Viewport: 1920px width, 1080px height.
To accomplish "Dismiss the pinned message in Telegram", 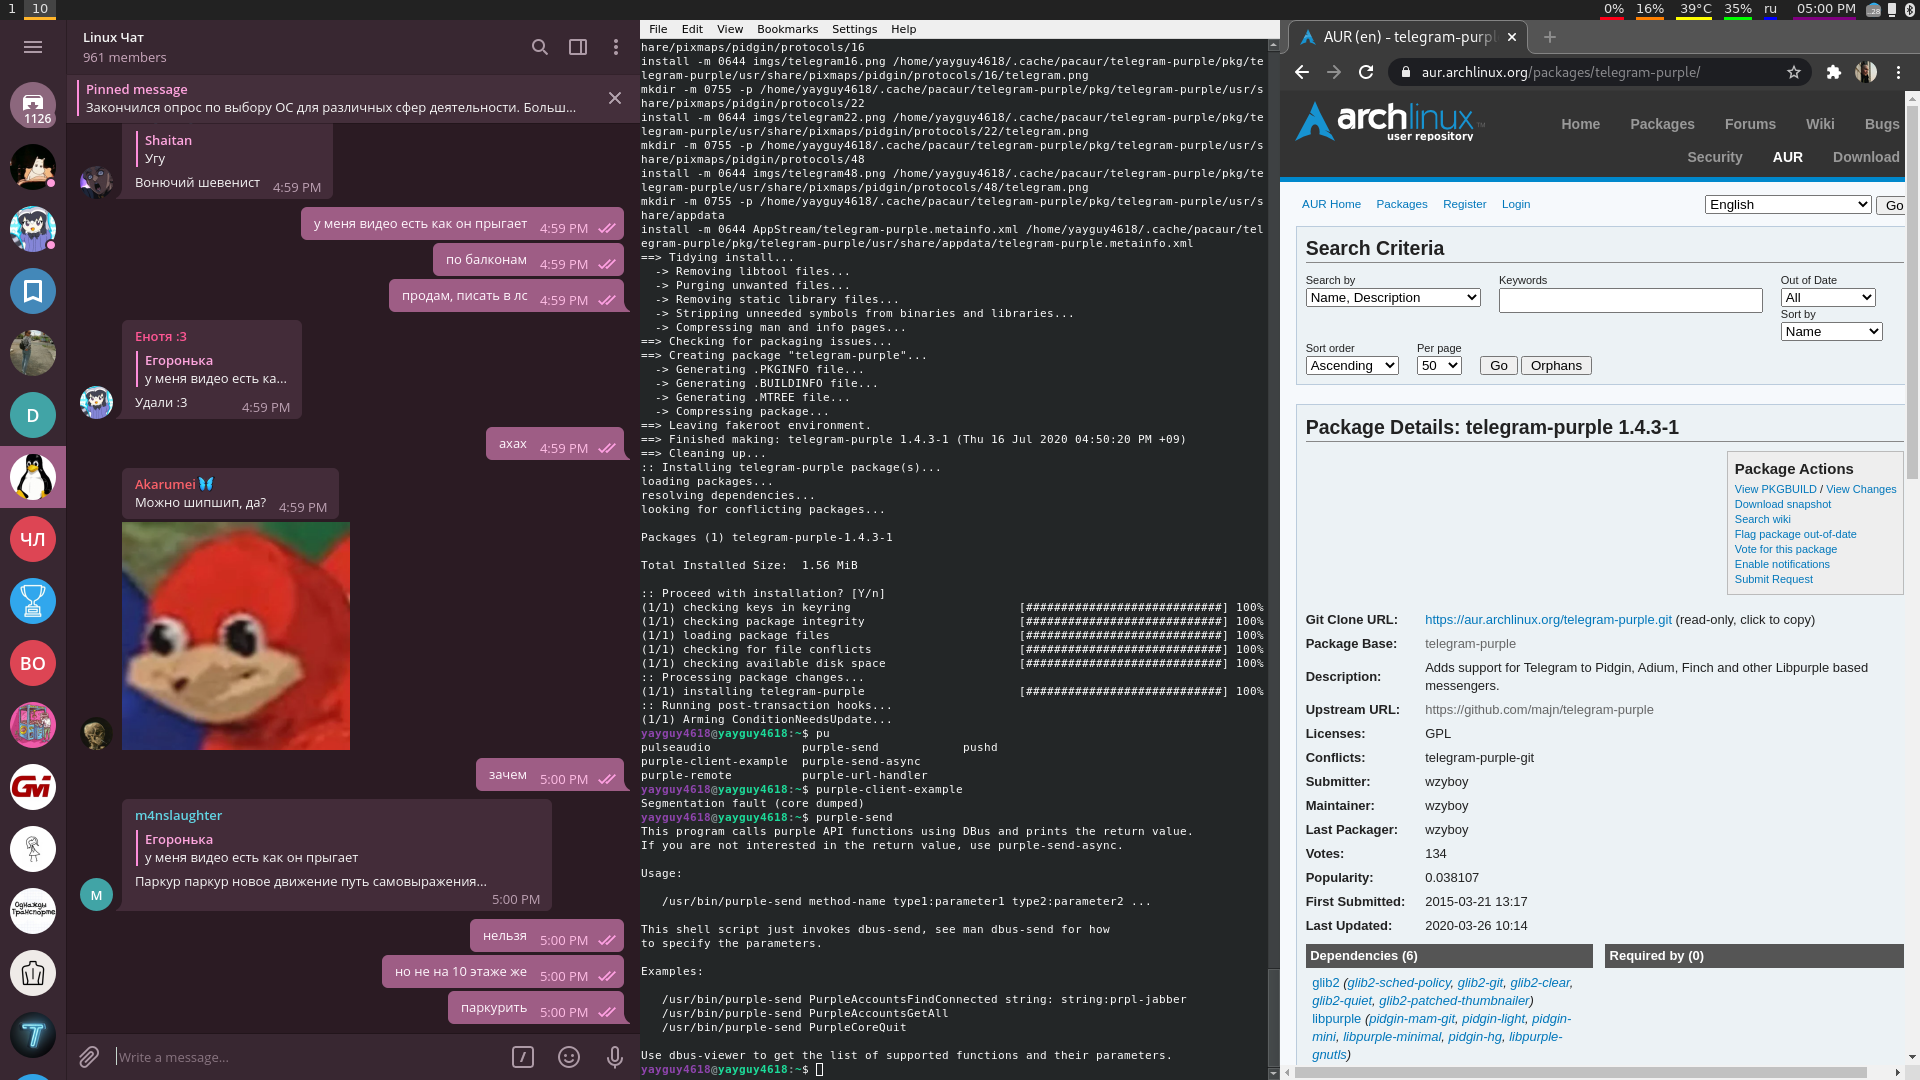I will (x=615, y=98).
